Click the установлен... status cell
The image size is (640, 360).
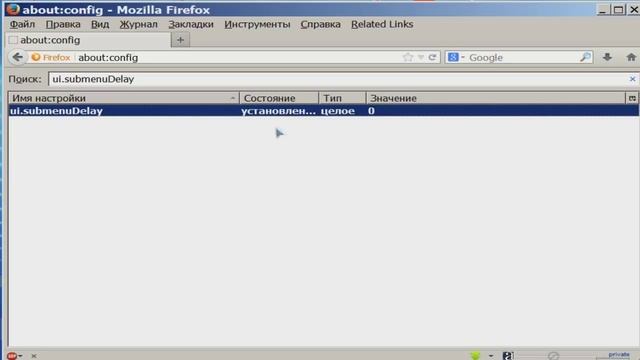pyautogui.click(x=278, y=111)
